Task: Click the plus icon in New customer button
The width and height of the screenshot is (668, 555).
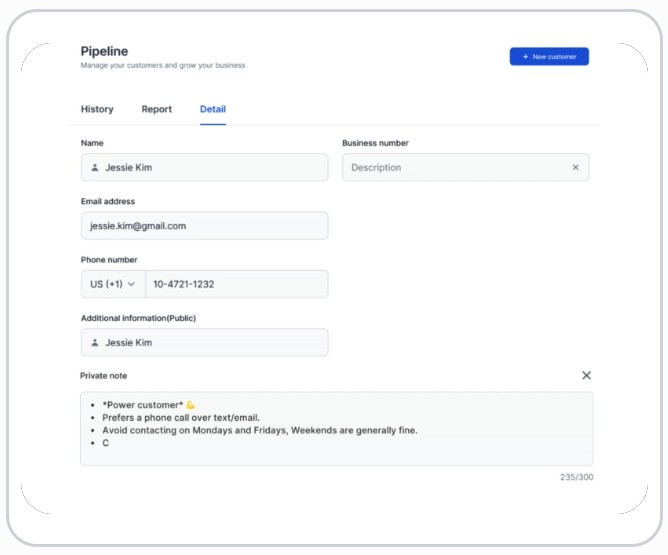Action: pyautogui.click(x=526, y=57)
